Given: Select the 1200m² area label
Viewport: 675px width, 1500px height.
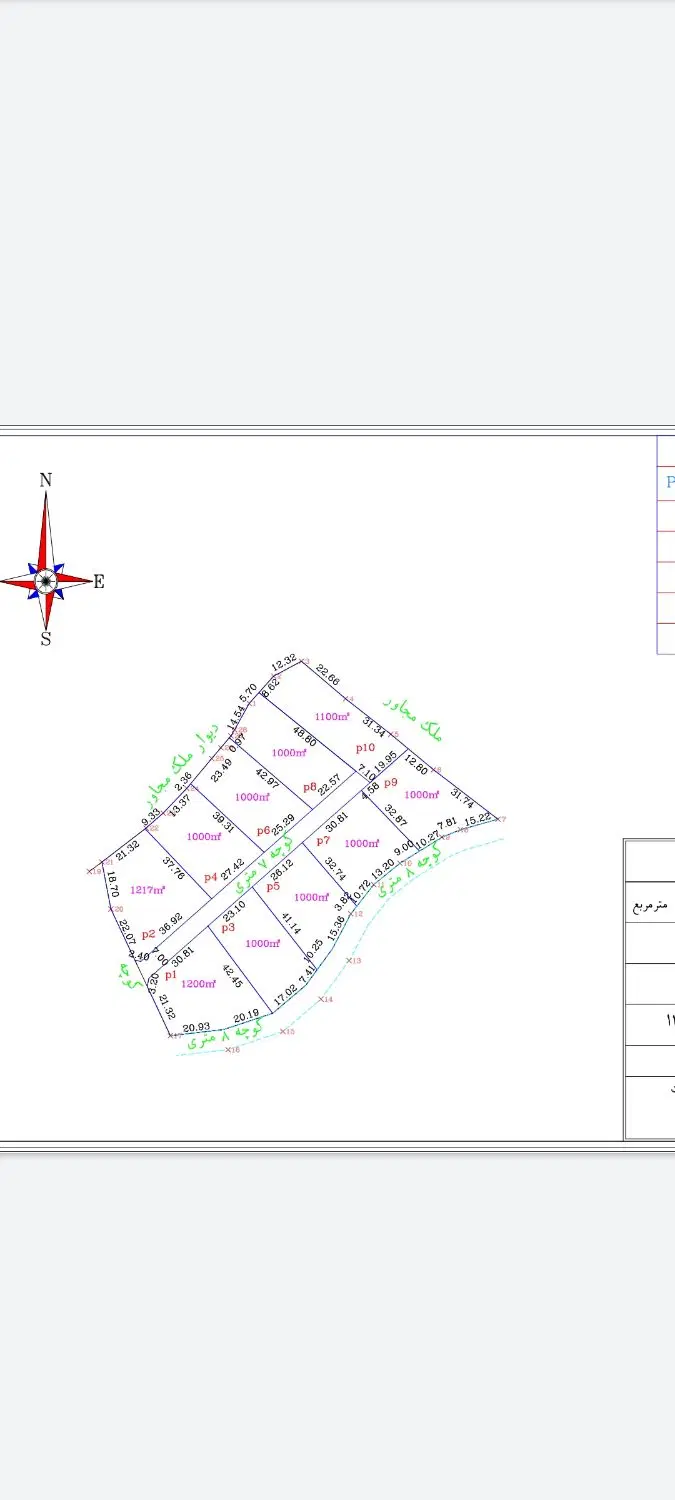Looking at the screenshot, I should [x=198, y=983].
